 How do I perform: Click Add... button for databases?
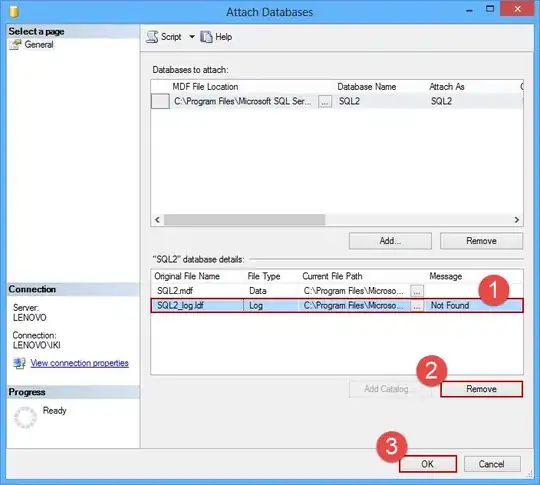pyautogui.click(x=390, y=241)
